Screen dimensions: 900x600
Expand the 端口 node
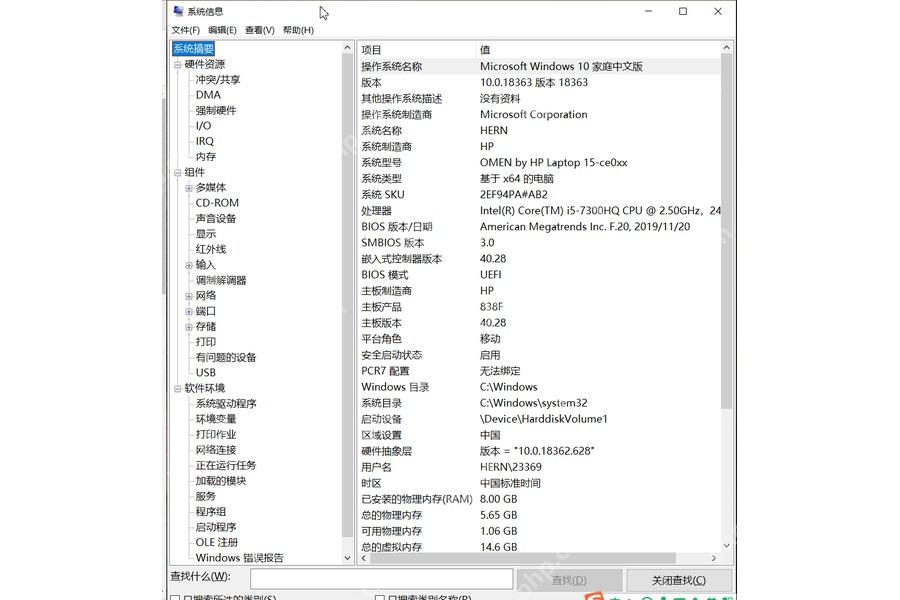tap(188, 311)
